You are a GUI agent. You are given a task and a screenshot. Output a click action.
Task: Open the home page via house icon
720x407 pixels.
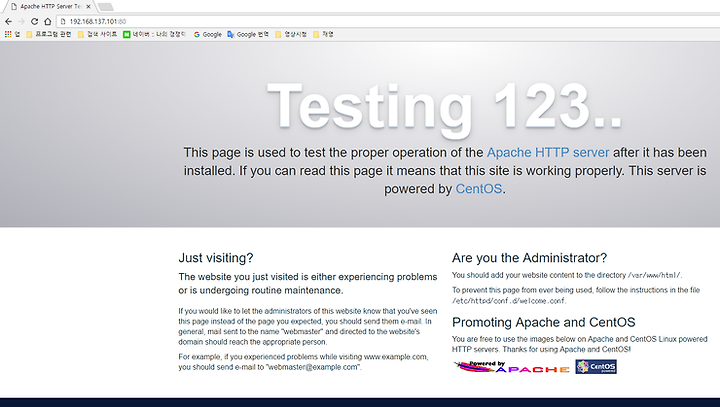pos(48,21)
